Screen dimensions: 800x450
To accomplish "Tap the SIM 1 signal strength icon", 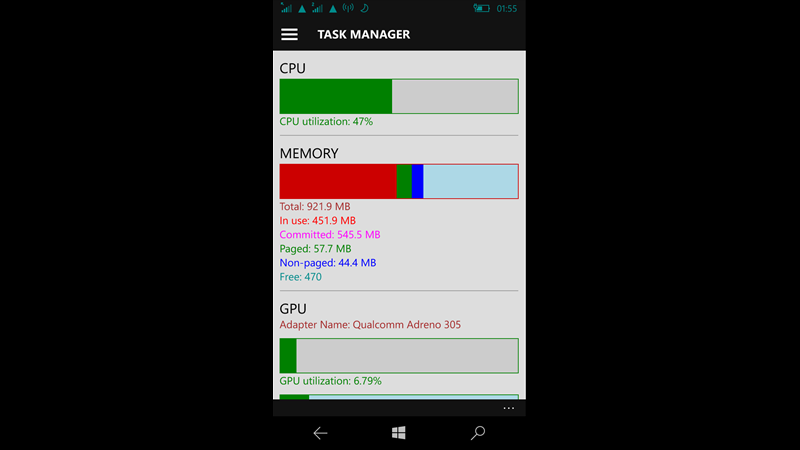I will [286, 9].
